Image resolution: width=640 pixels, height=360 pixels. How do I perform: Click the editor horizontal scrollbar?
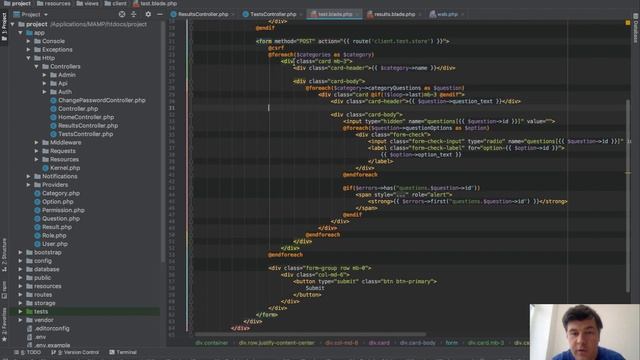pos(309,334)
